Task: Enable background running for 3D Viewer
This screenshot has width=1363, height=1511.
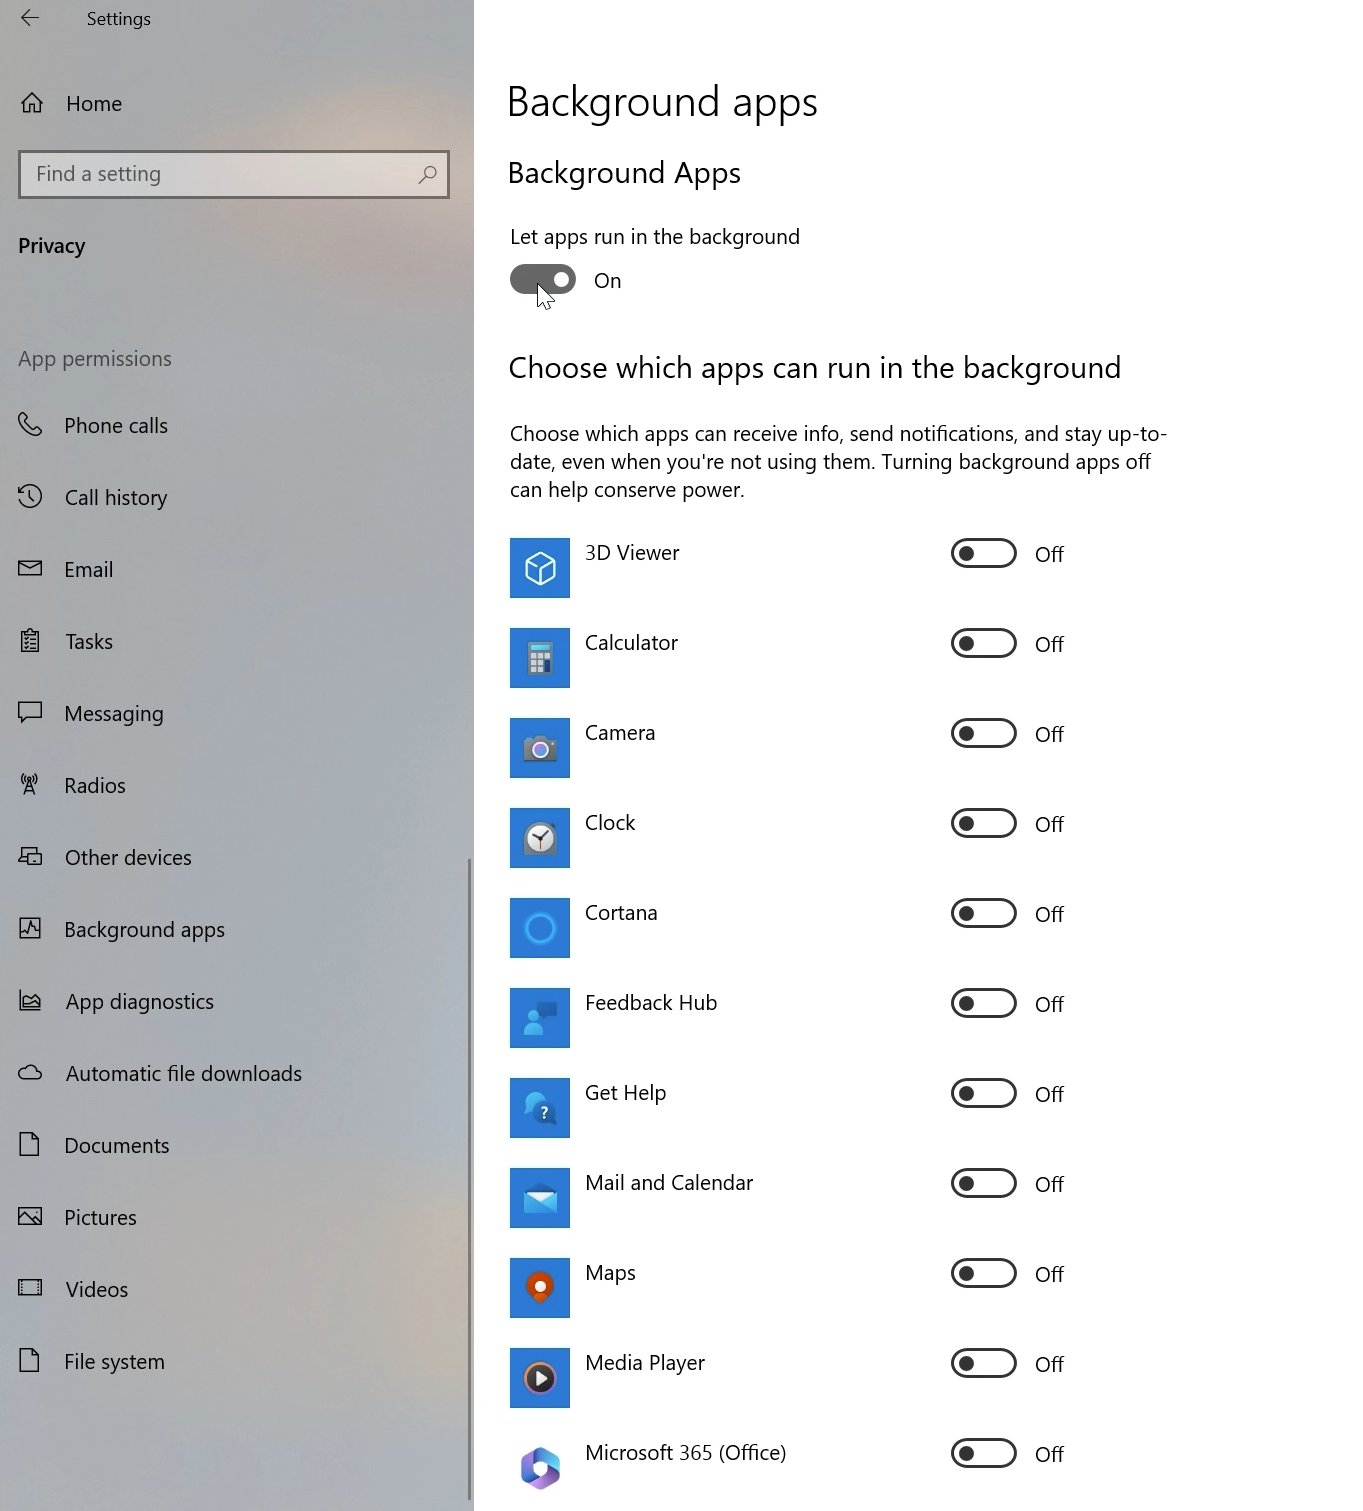Action: 984,553
